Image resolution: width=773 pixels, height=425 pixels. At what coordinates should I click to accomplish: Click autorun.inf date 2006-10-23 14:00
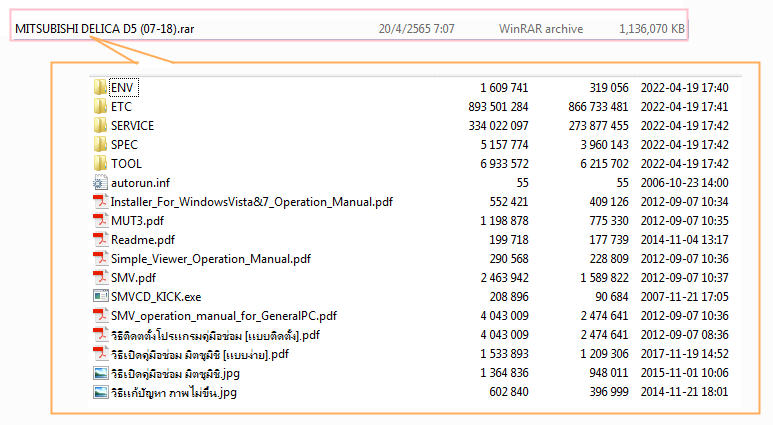tap(684, 183)
